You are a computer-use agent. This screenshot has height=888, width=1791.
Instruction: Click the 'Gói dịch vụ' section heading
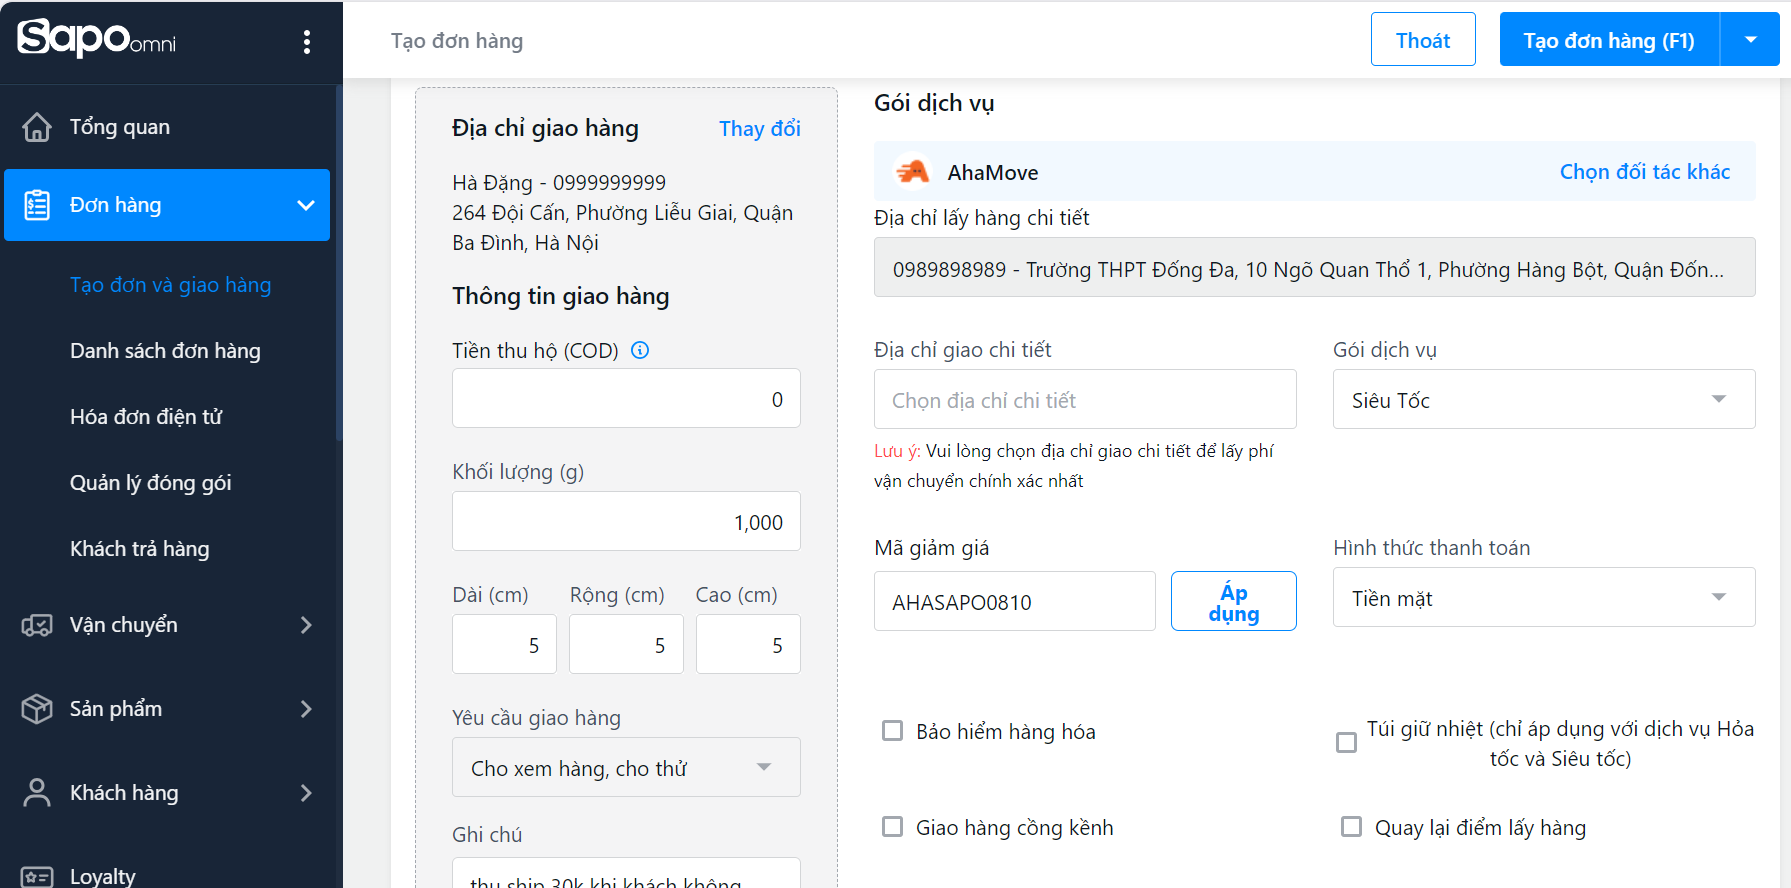(934, 103)
